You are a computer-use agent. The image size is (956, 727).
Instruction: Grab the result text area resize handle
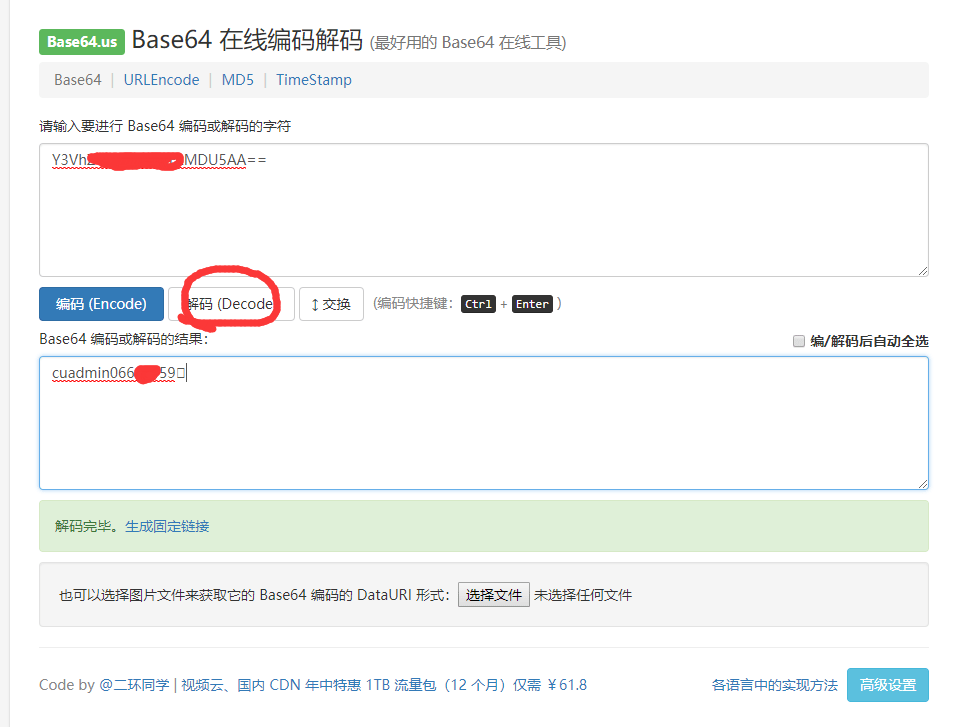tap(922, 483)
